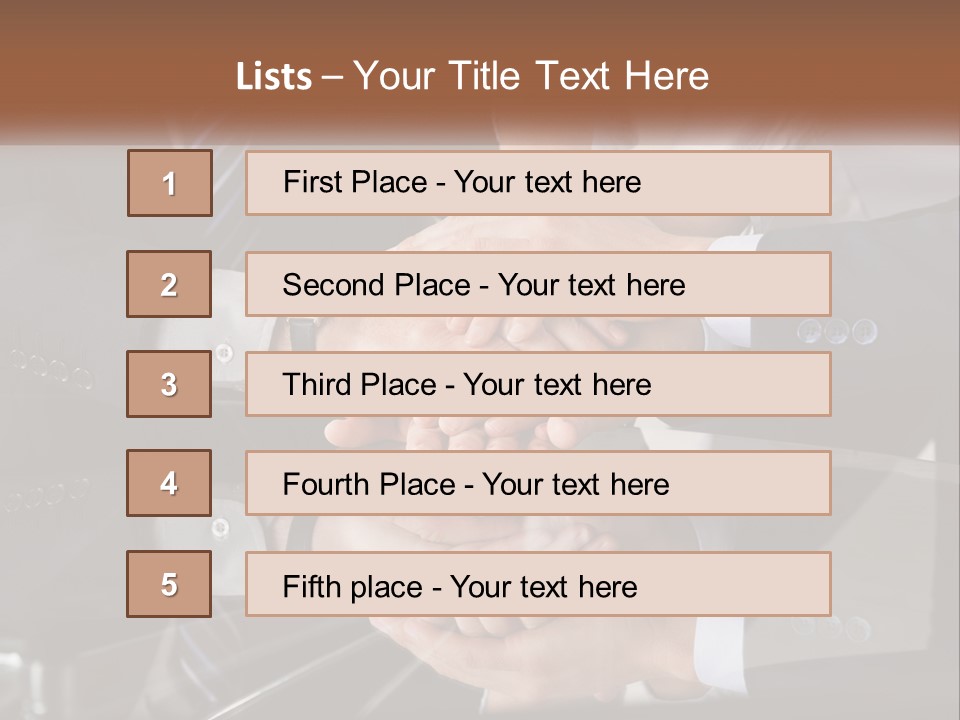The image size is (960, 720).
Task: Click 'Your text here' in the Fifth place row
Action: pos(543,586)
